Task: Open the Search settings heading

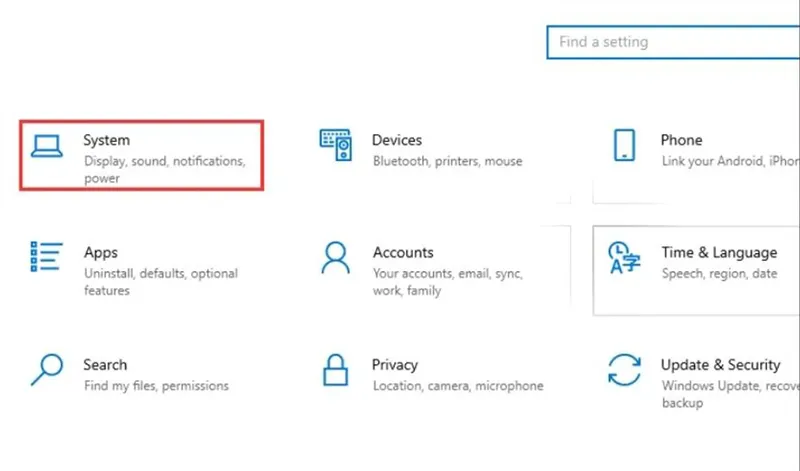Action: point(105,365)
